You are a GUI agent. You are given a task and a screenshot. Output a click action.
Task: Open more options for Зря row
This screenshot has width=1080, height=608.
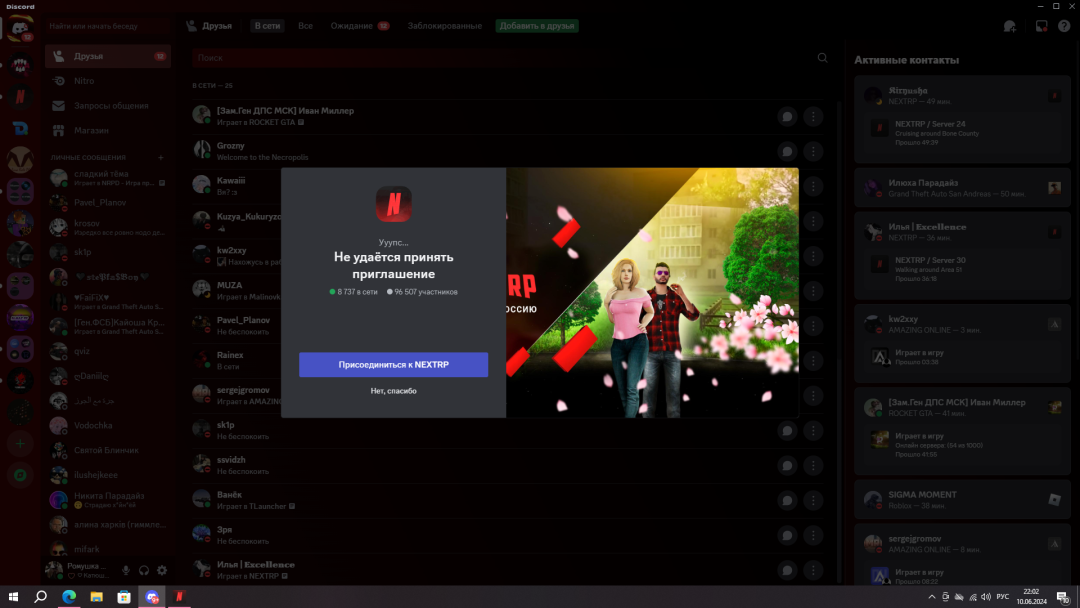click(813, 535)
